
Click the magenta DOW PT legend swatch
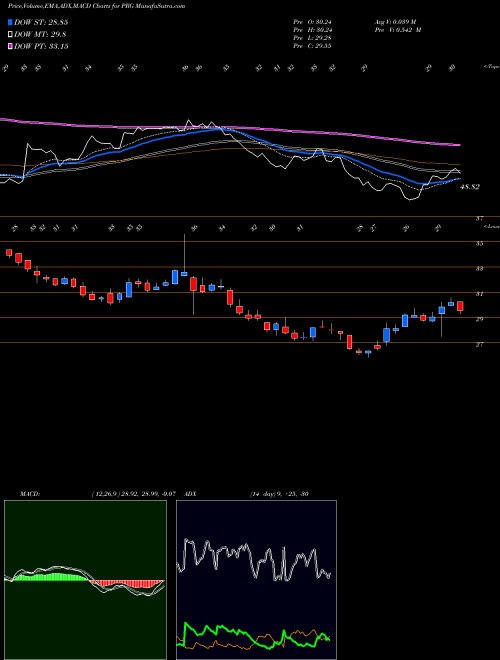(10, 46)
